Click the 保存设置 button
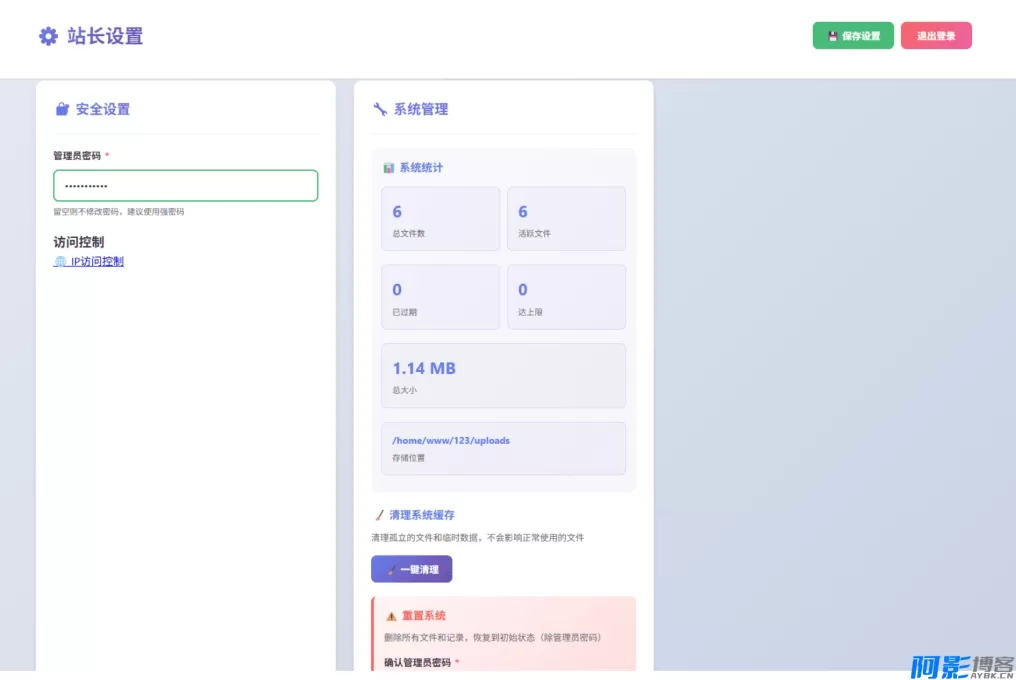 coord(853,35)
